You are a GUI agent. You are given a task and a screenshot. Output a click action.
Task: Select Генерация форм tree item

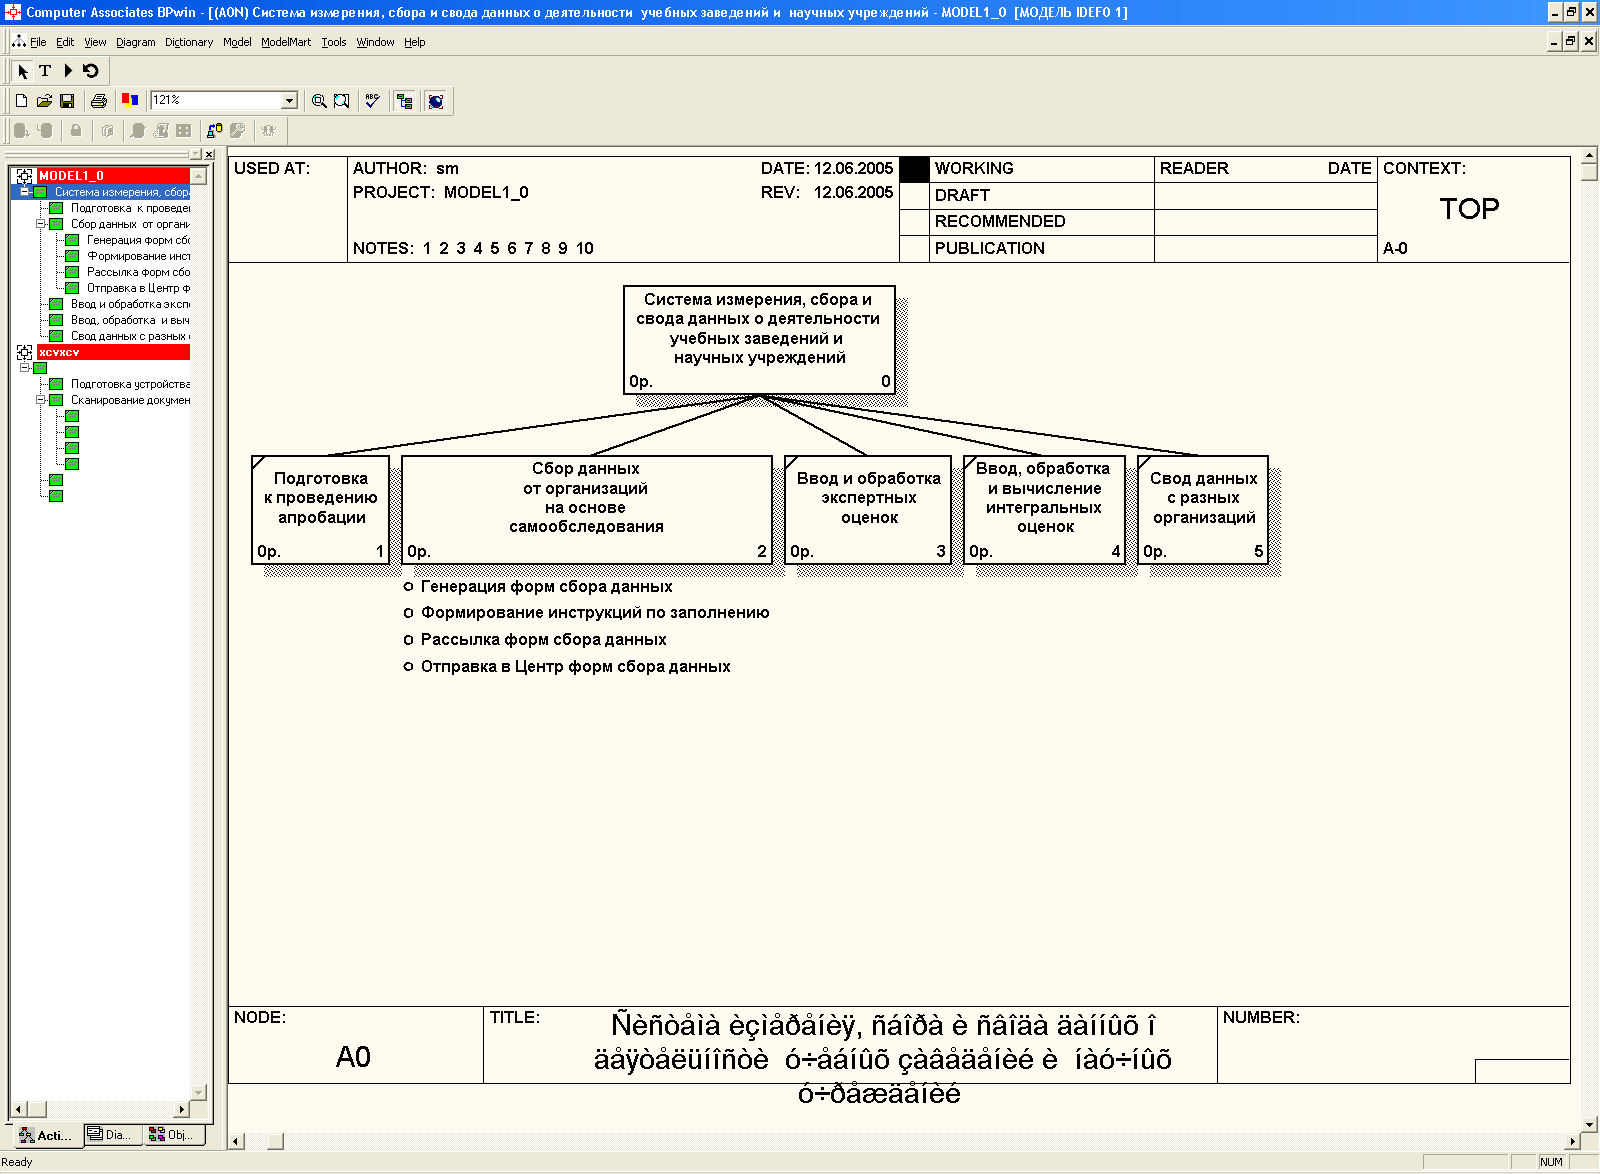coord(138,240)
